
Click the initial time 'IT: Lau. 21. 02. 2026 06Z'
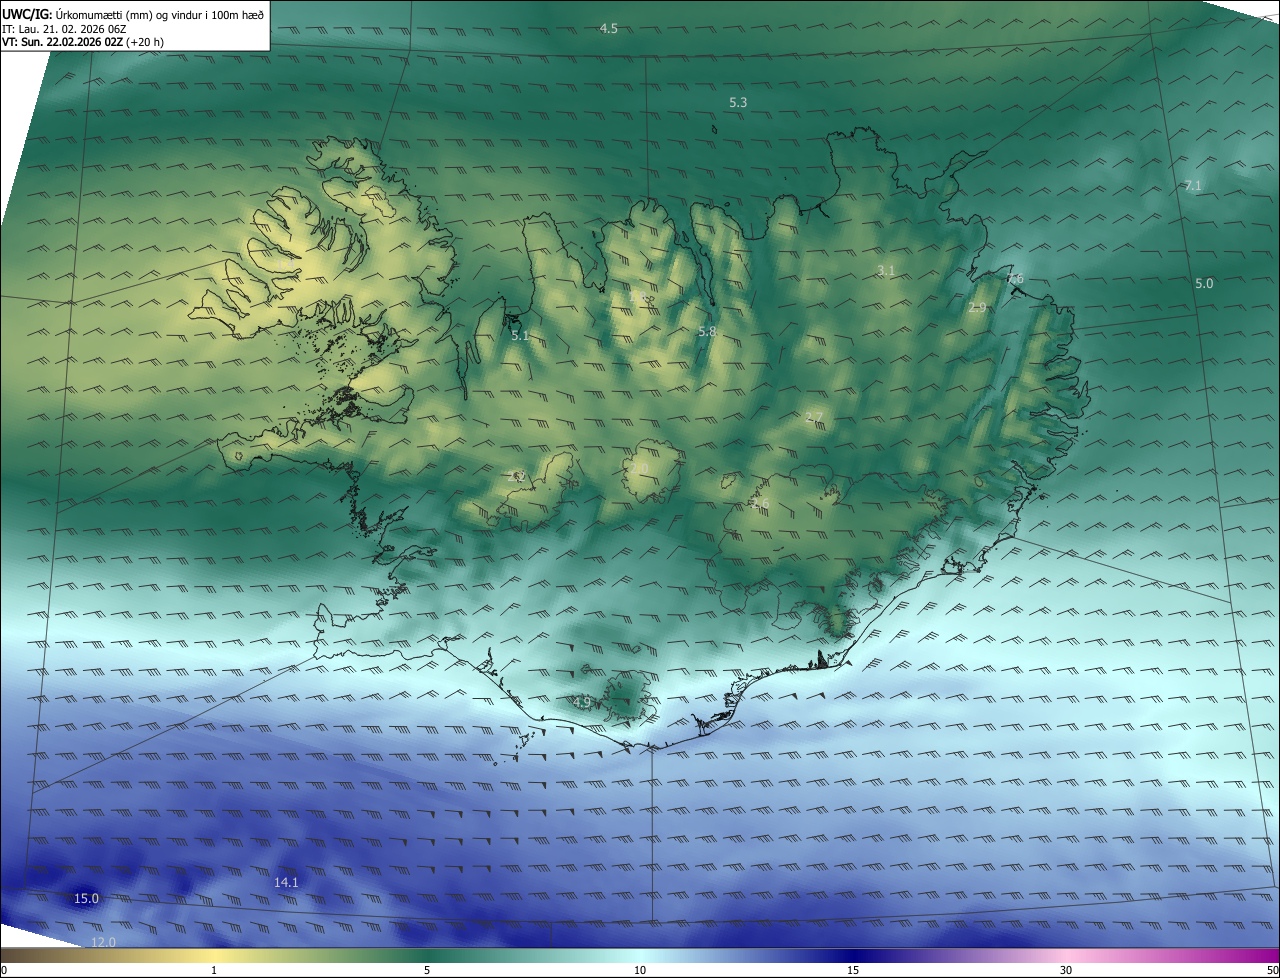click(x=64, y=29)
